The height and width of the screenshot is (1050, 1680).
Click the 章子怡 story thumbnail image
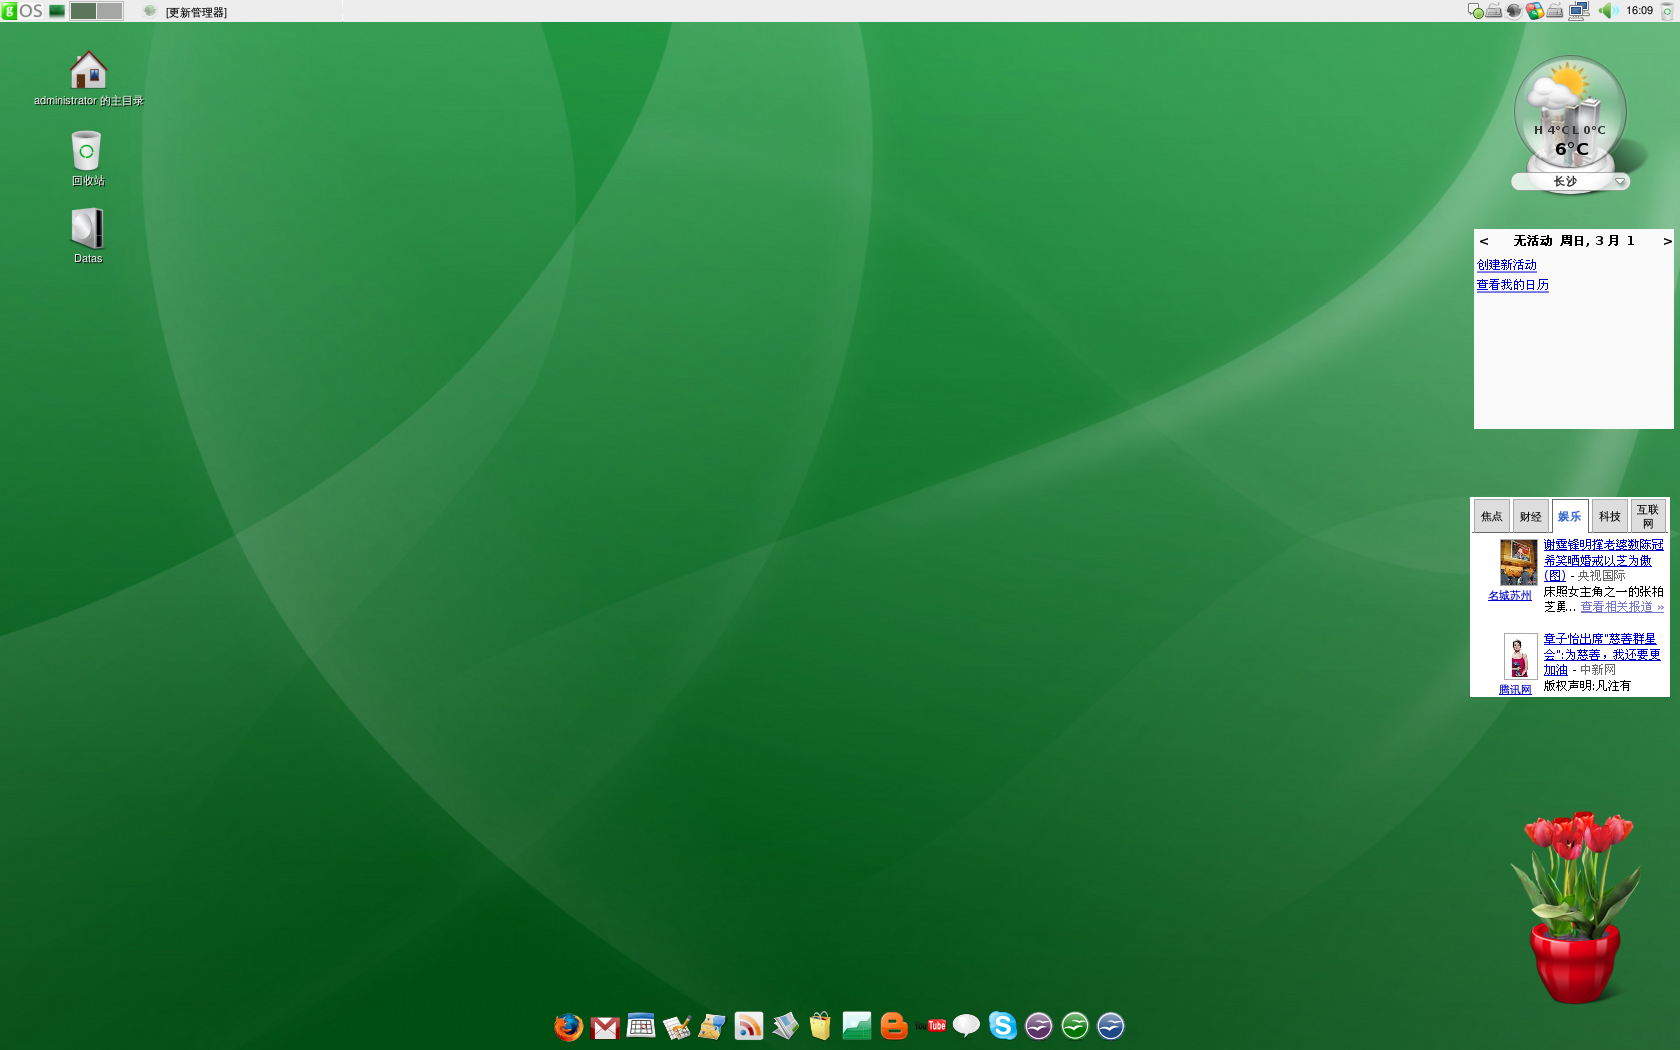point(1520,657)
